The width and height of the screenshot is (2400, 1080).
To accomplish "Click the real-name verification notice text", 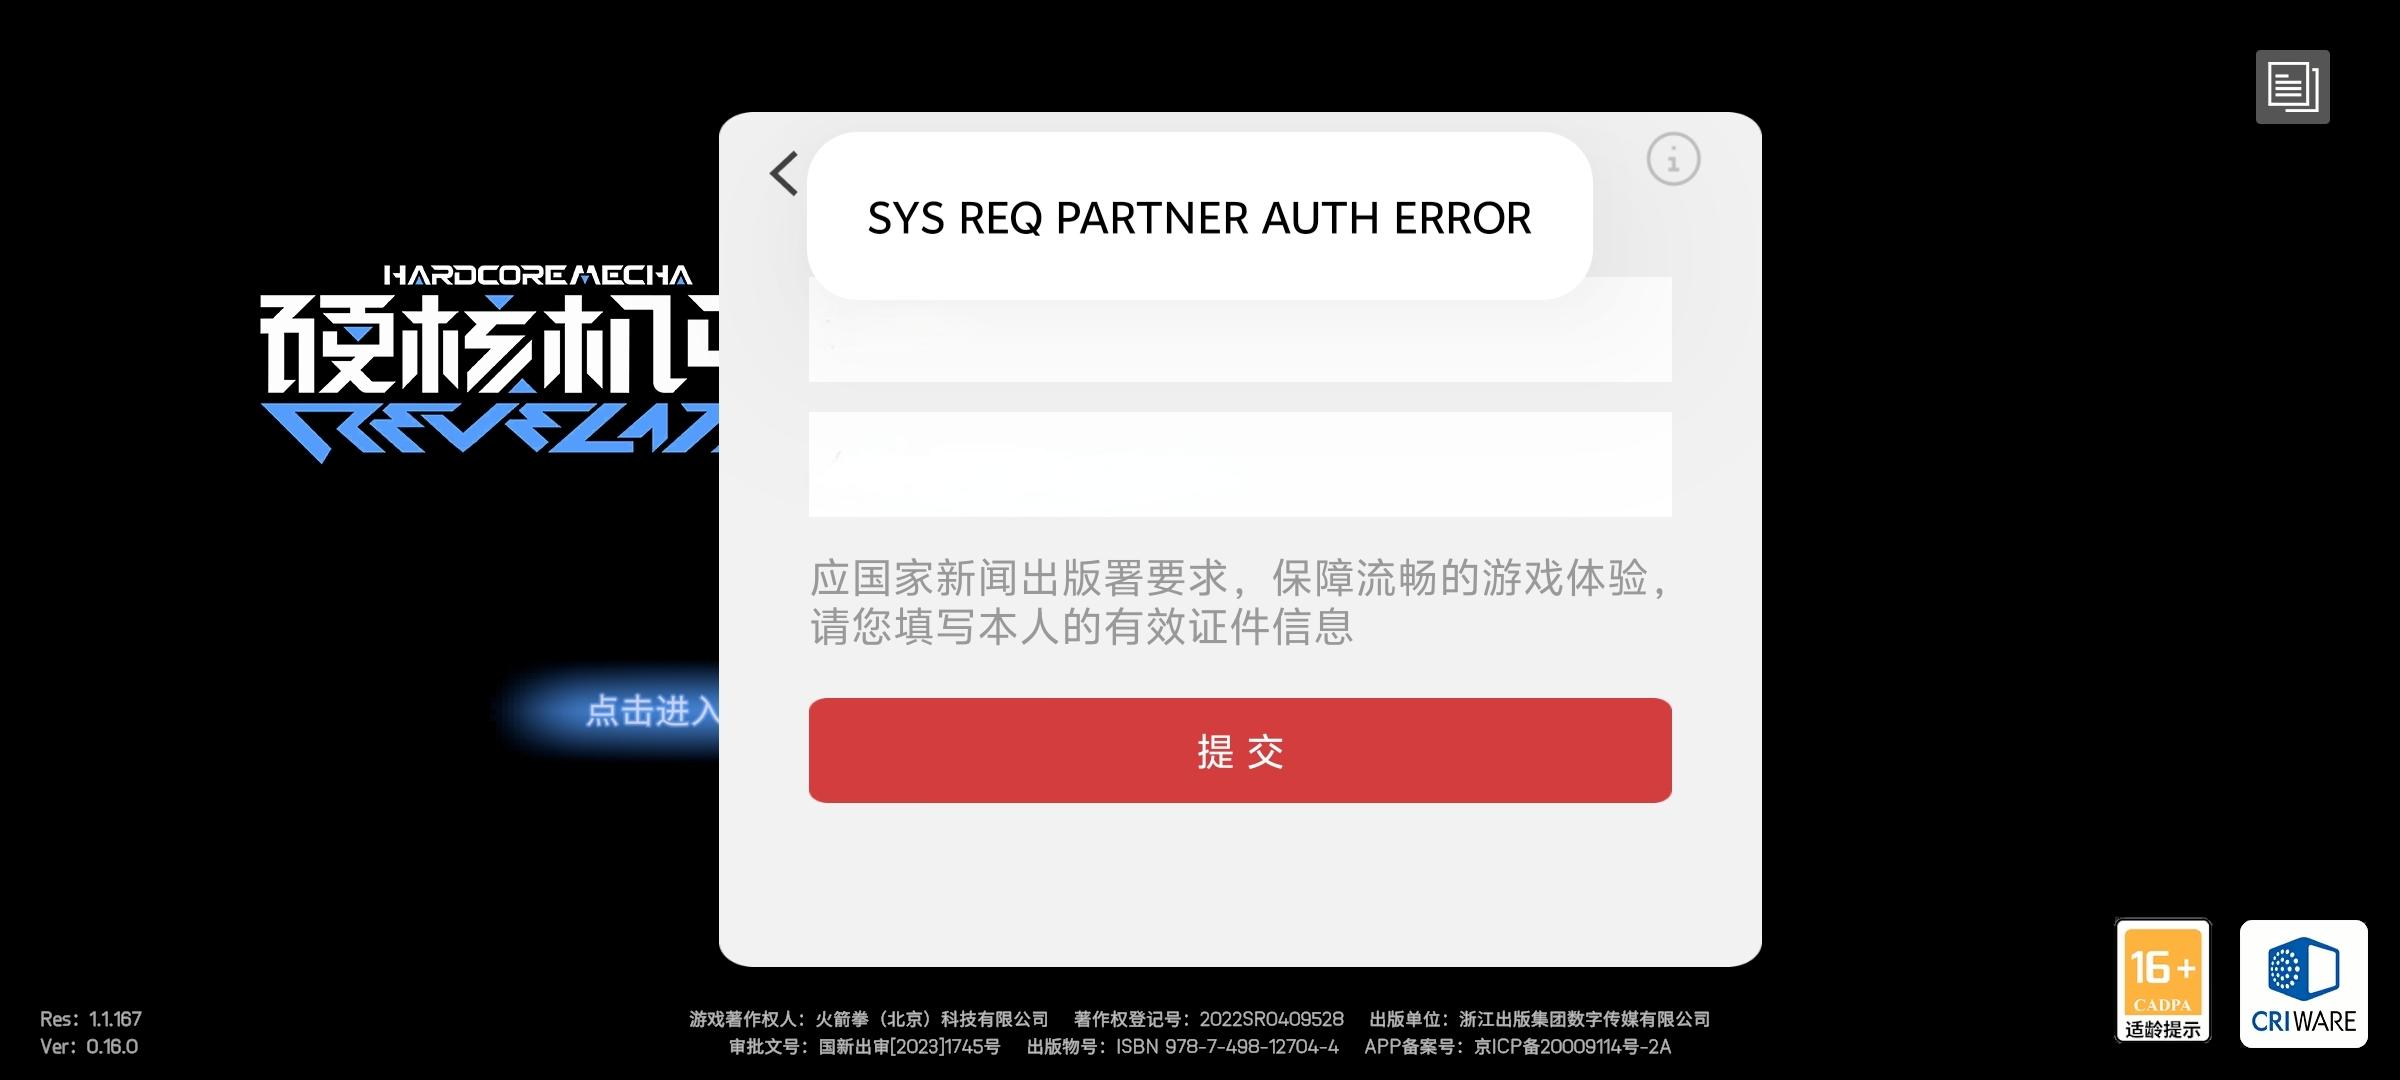I will (1238, 602).
